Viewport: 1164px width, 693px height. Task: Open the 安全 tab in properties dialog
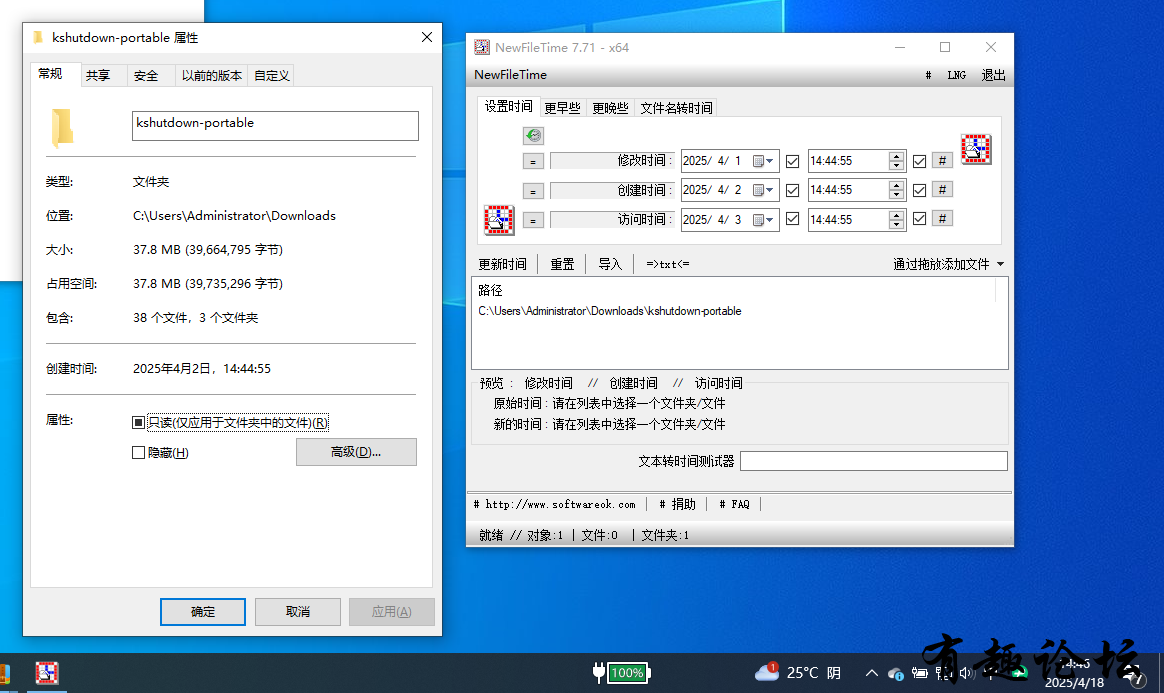point(146,76)
